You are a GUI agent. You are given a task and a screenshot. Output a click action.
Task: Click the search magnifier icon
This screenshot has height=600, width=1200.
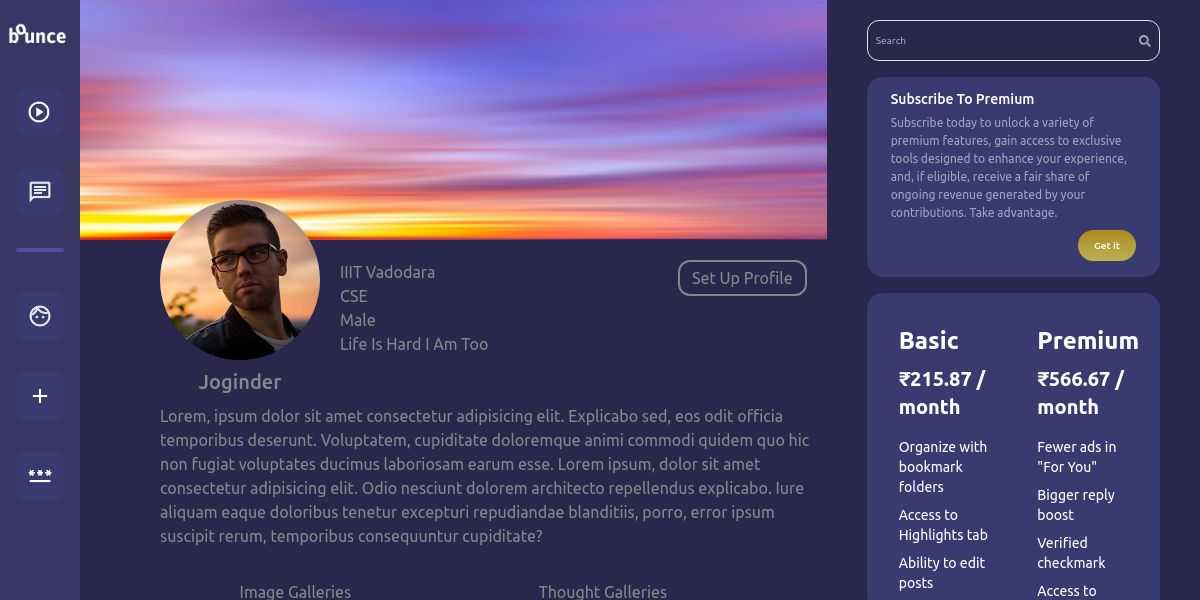[1144, 41]
